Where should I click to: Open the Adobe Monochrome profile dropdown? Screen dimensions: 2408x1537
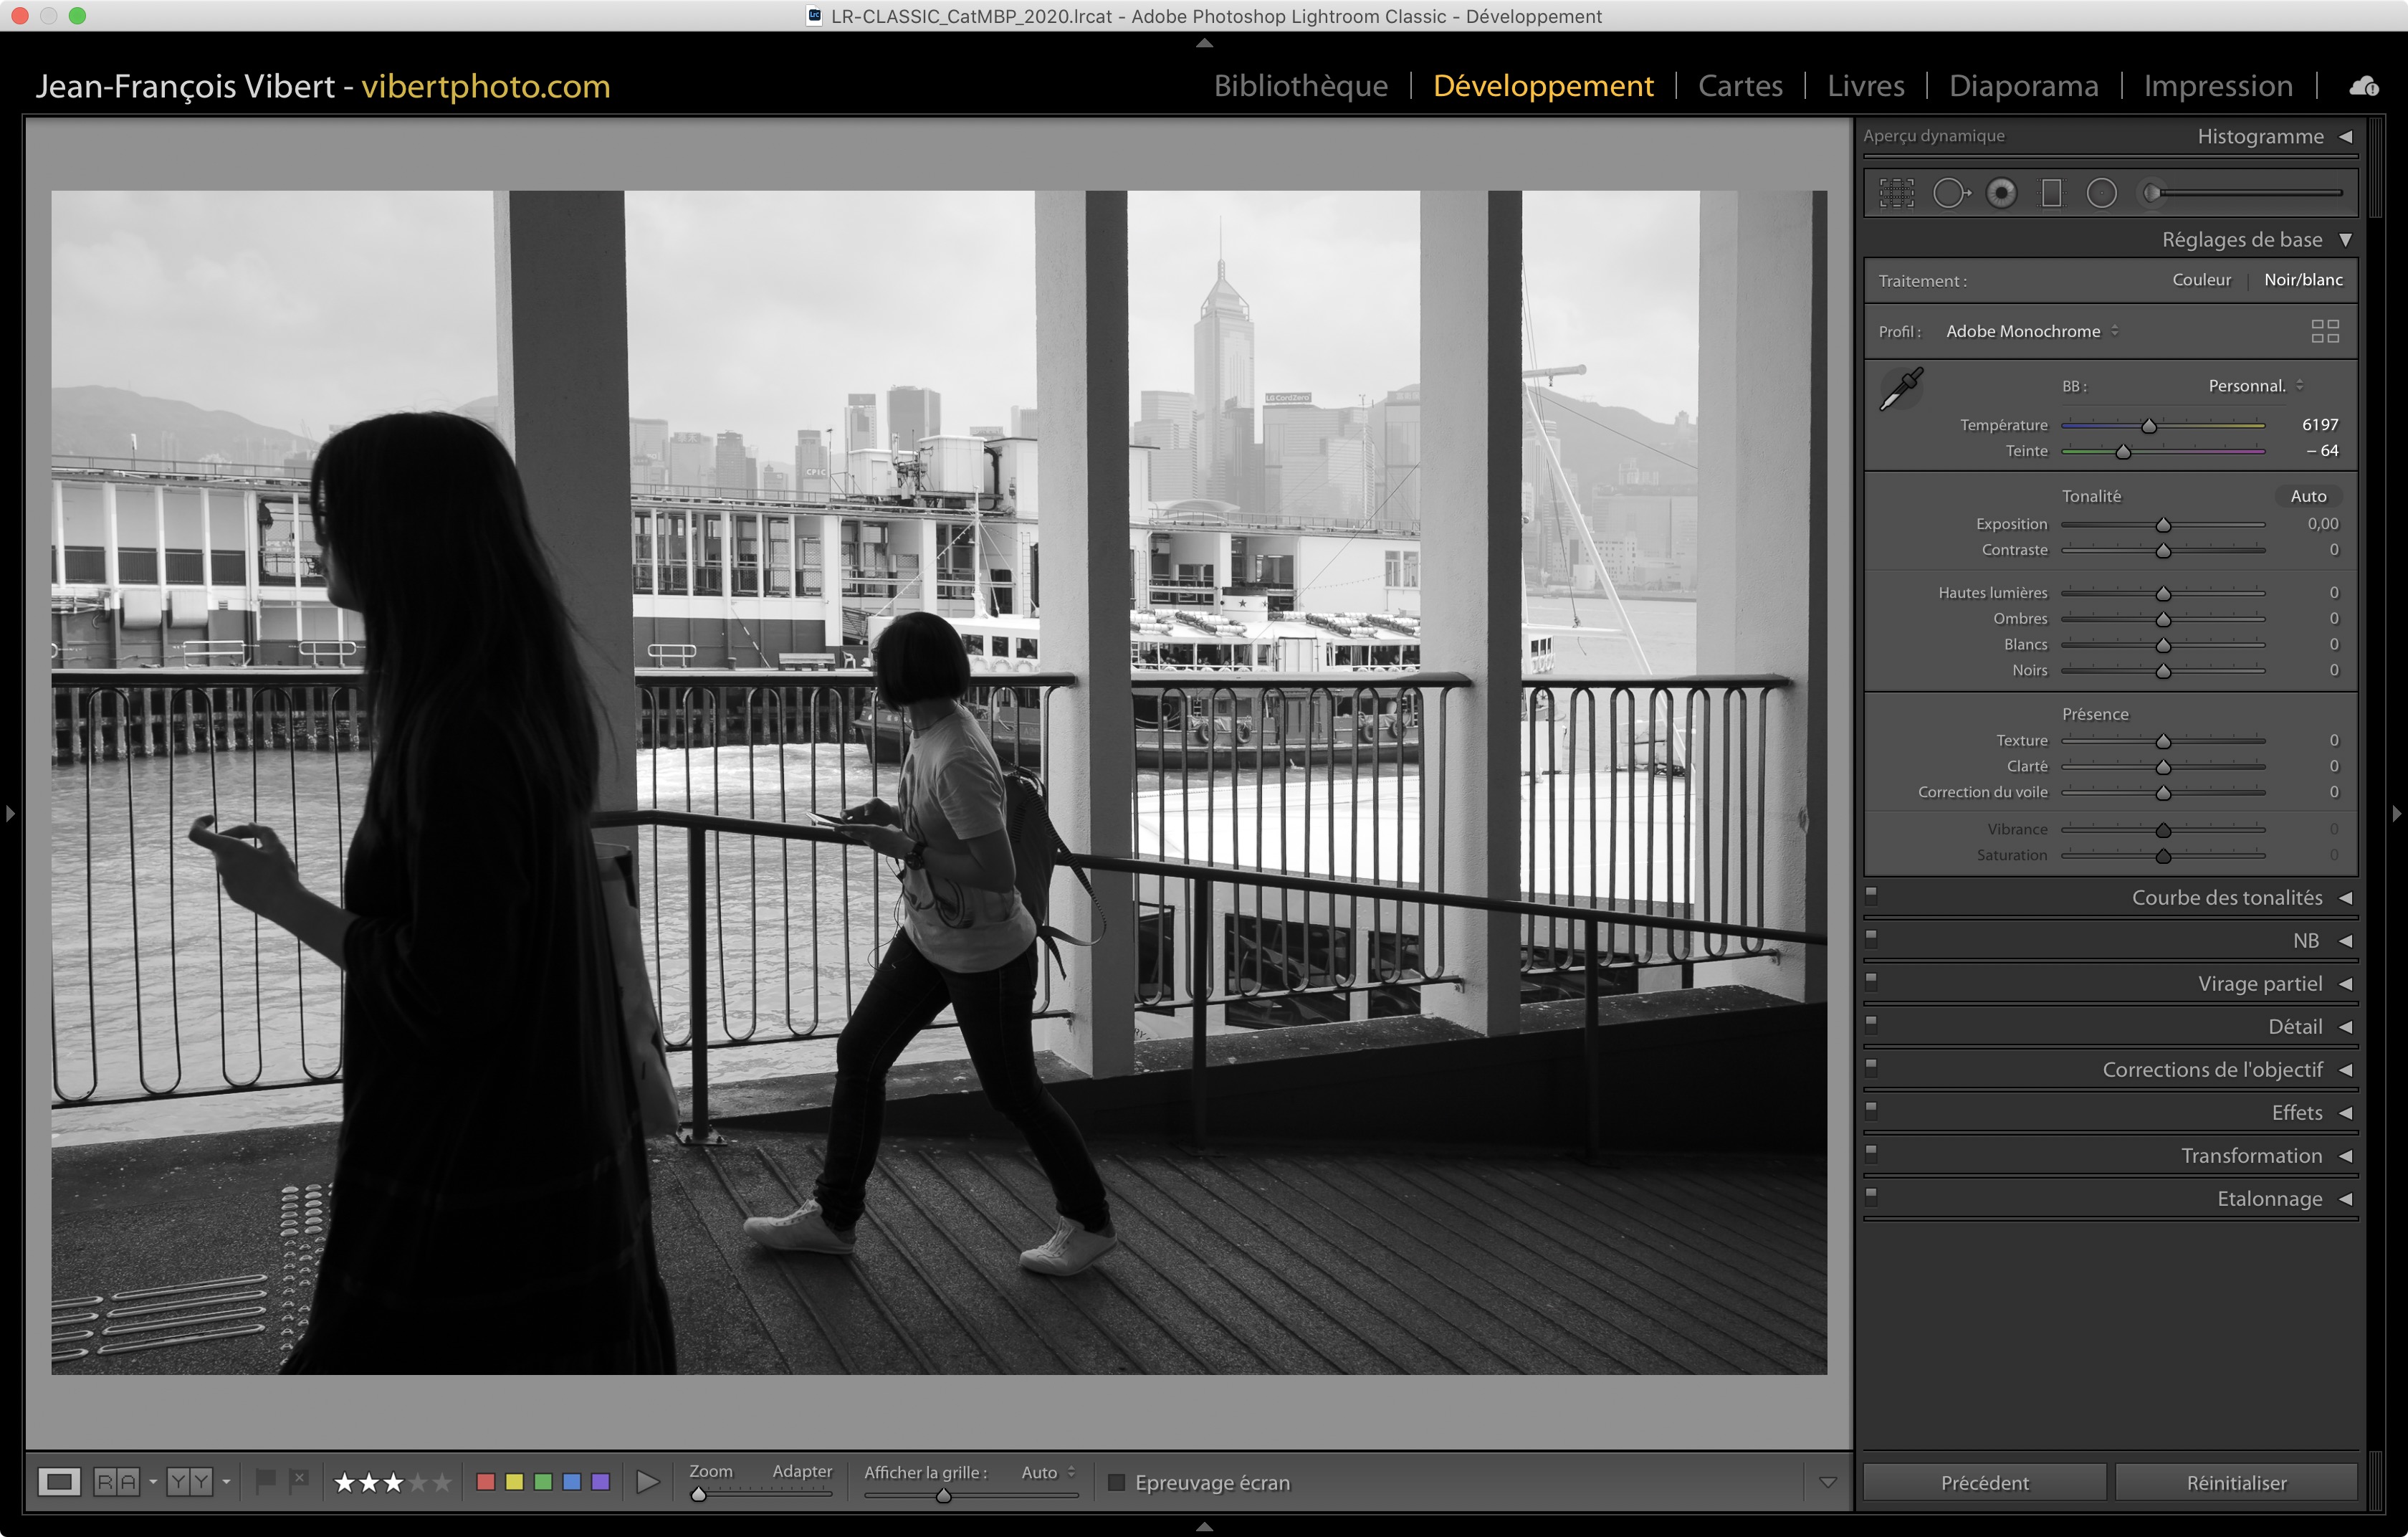2032,331
